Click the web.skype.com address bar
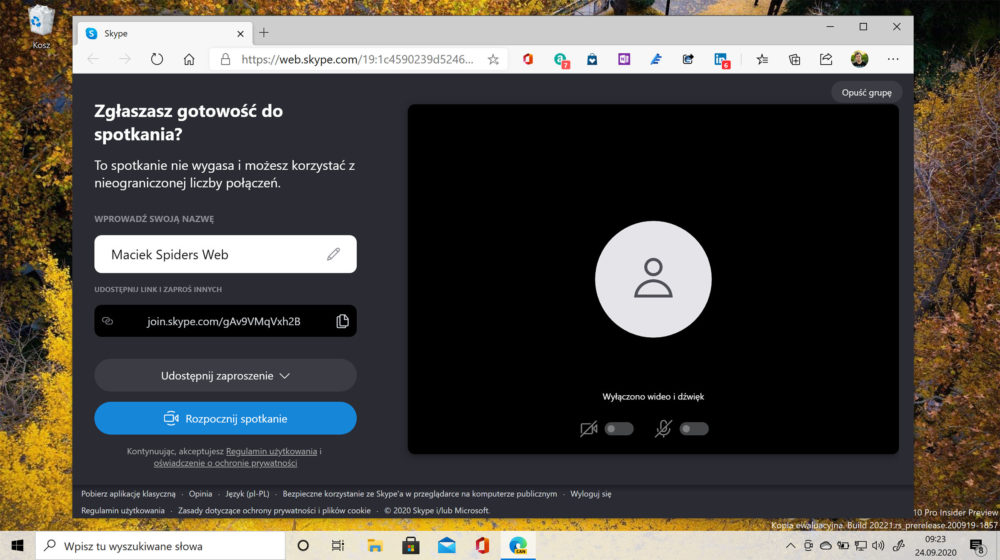1000x560 pixels. tap(357, 59)
